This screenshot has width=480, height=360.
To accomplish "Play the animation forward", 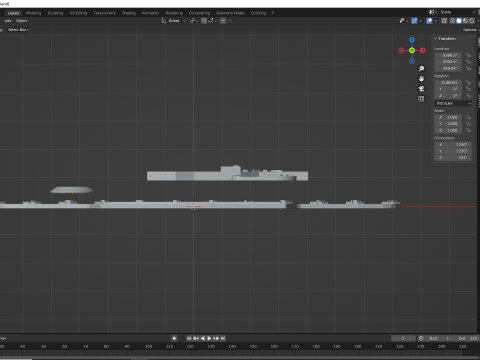I will coord(209,338).
